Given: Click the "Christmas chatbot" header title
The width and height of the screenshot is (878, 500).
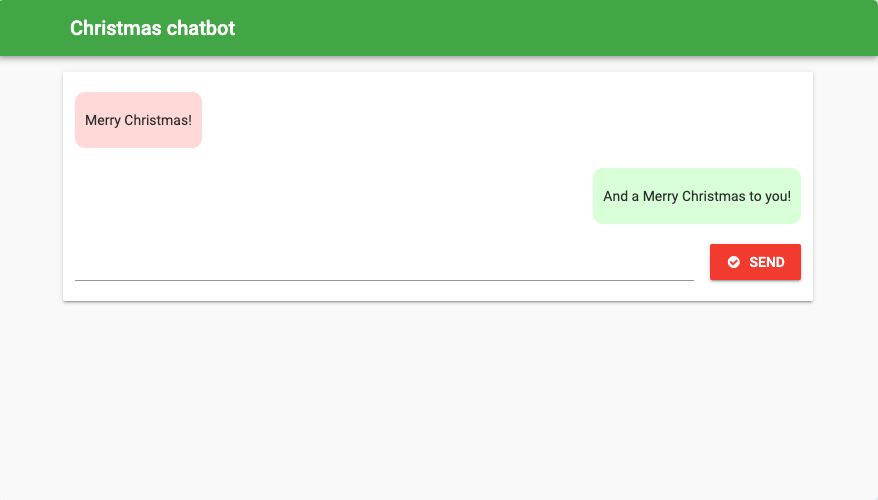Looking at the screenshot, I should click(x=152, y=28).
